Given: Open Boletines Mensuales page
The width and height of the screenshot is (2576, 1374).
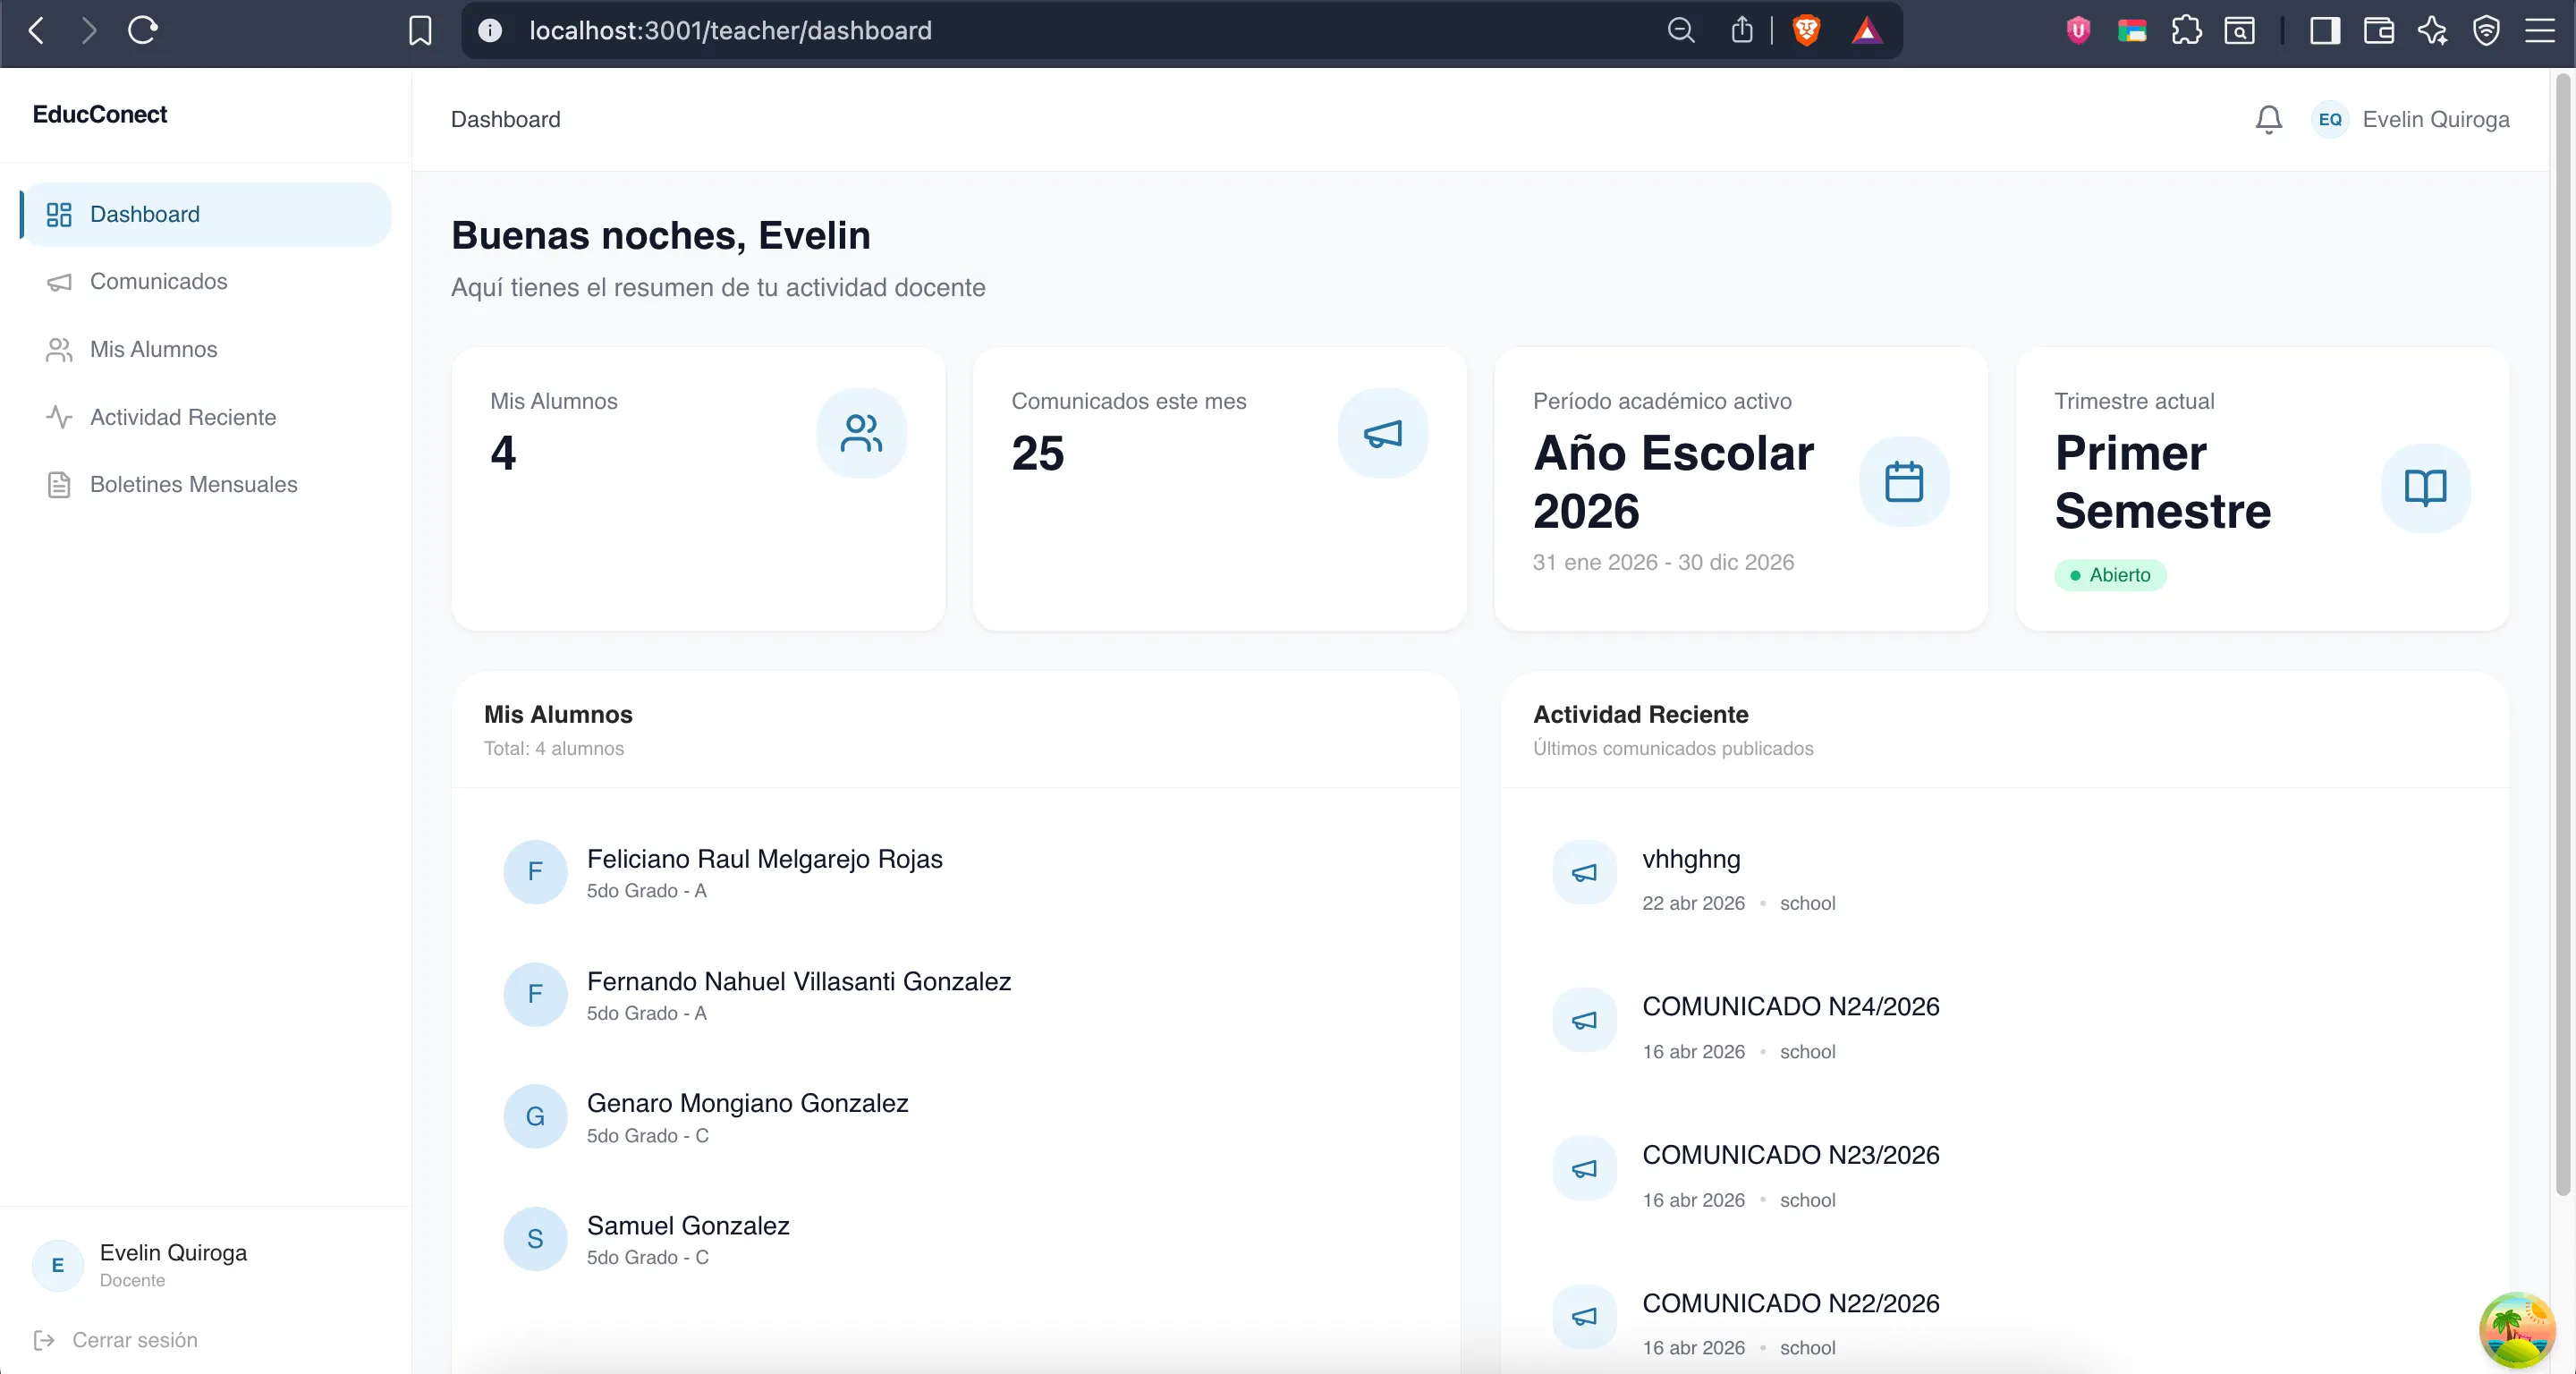Looking at the screenshot, I should tap(193, 484).
